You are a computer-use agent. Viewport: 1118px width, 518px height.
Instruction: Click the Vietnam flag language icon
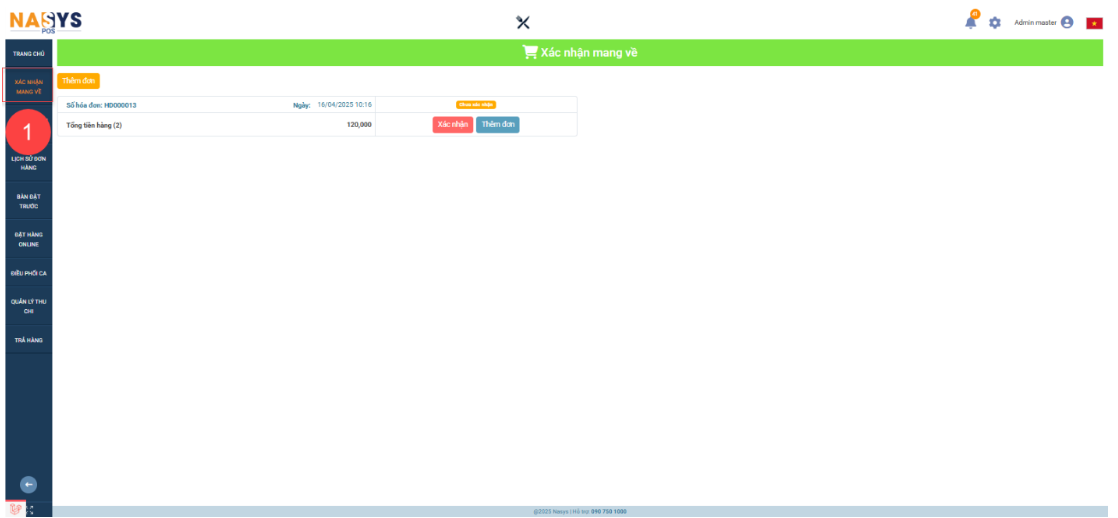1094,23
